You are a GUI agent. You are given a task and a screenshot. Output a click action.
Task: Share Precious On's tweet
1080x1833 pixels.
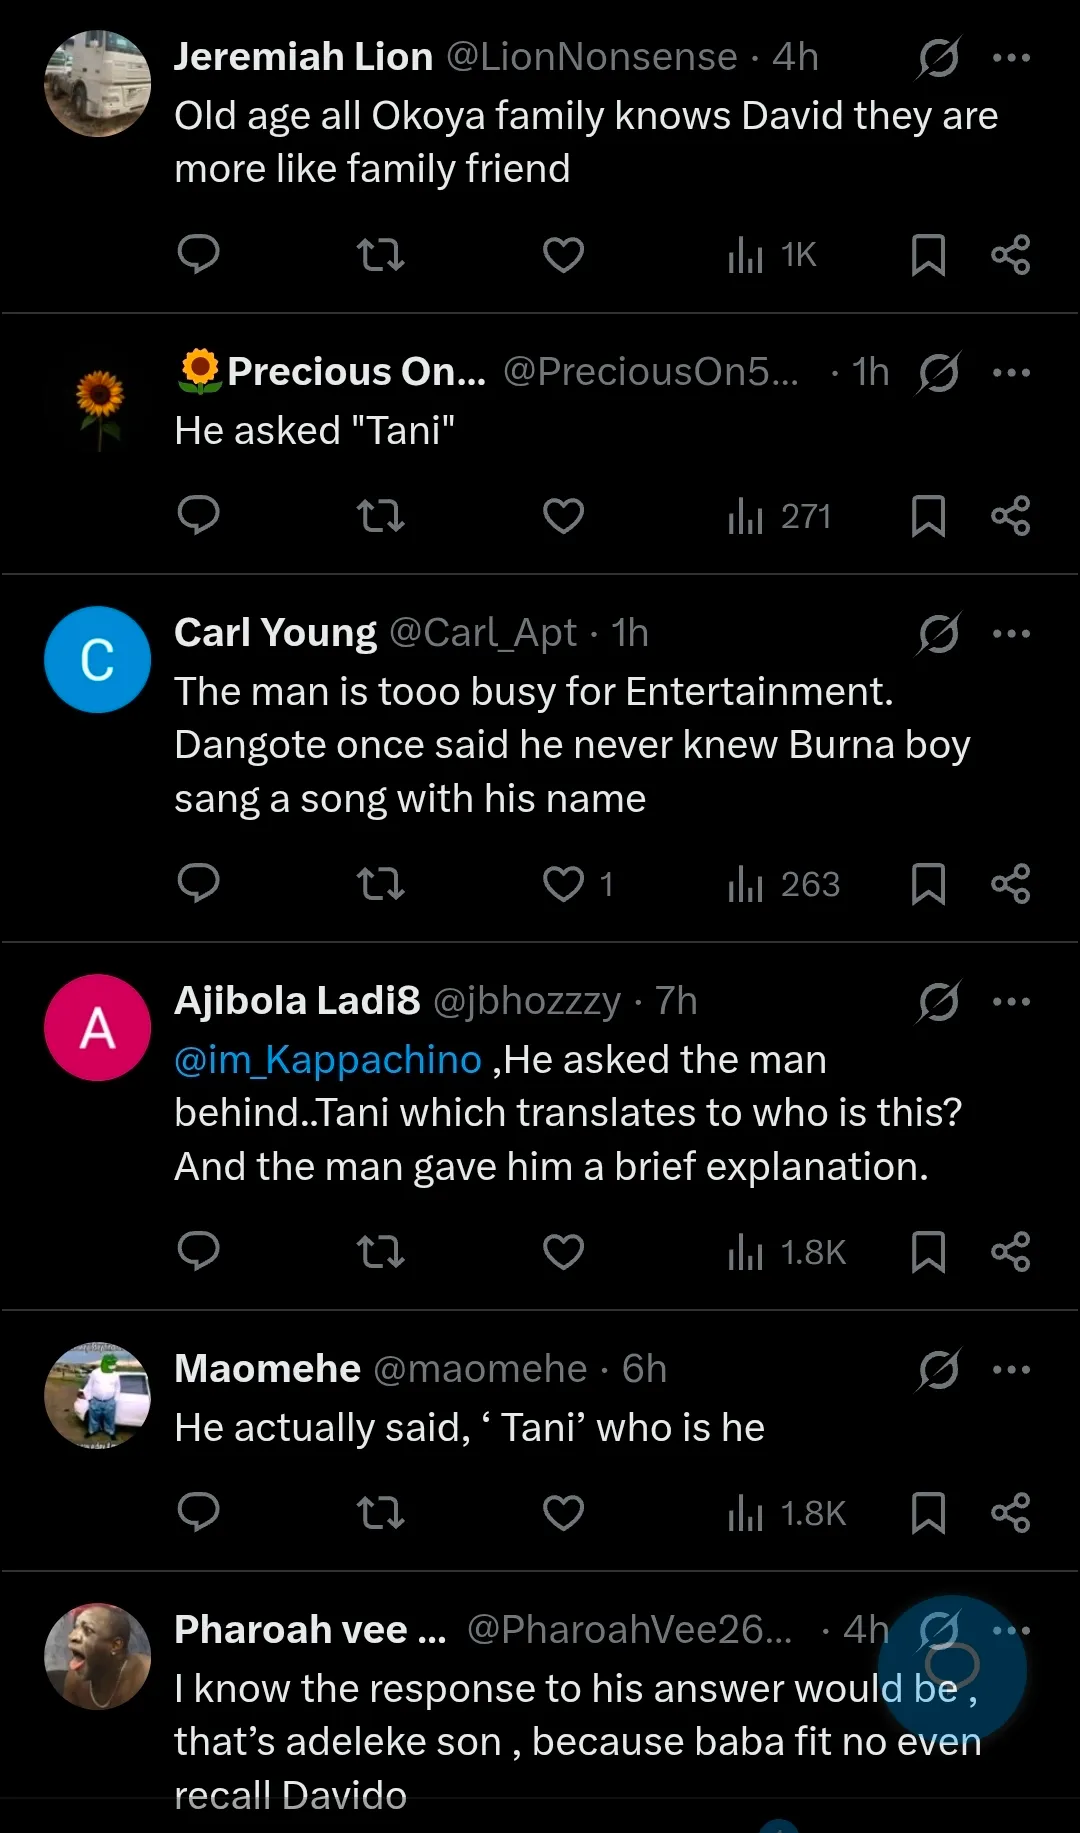click(1010, 516)
